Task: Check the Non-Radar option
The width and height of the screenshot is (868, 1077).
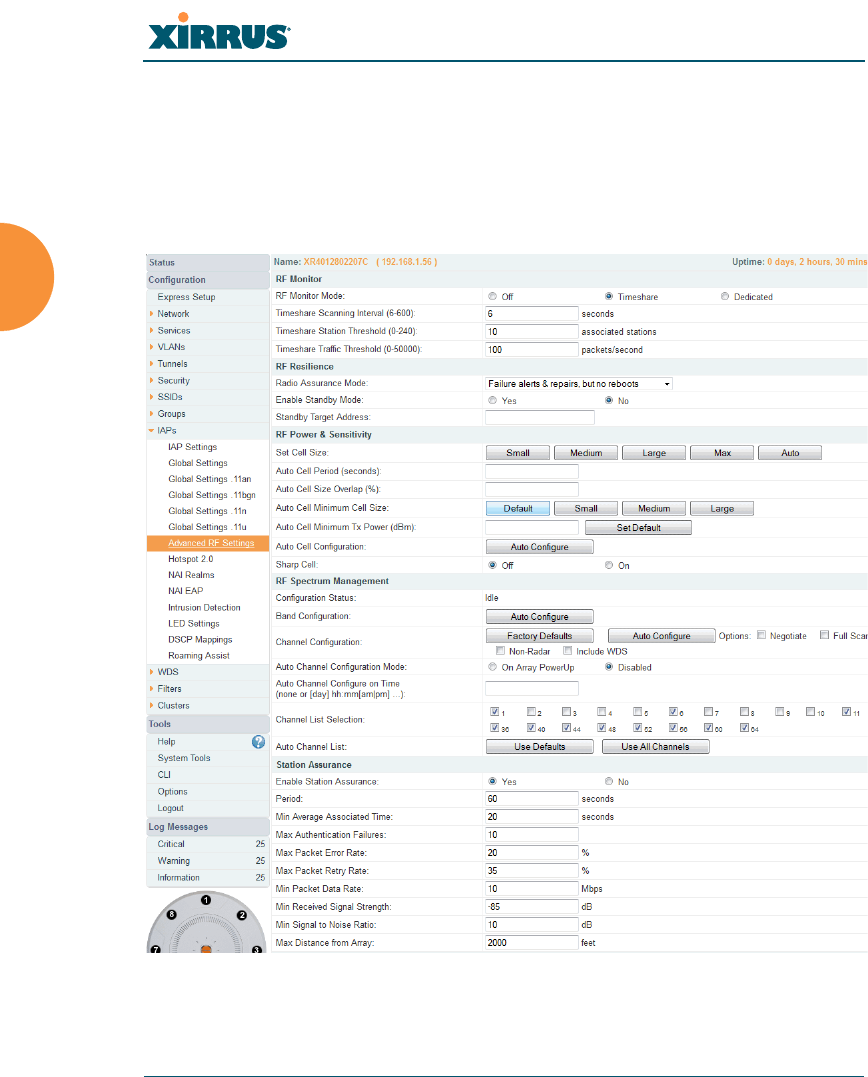Action: coord(500,650)
